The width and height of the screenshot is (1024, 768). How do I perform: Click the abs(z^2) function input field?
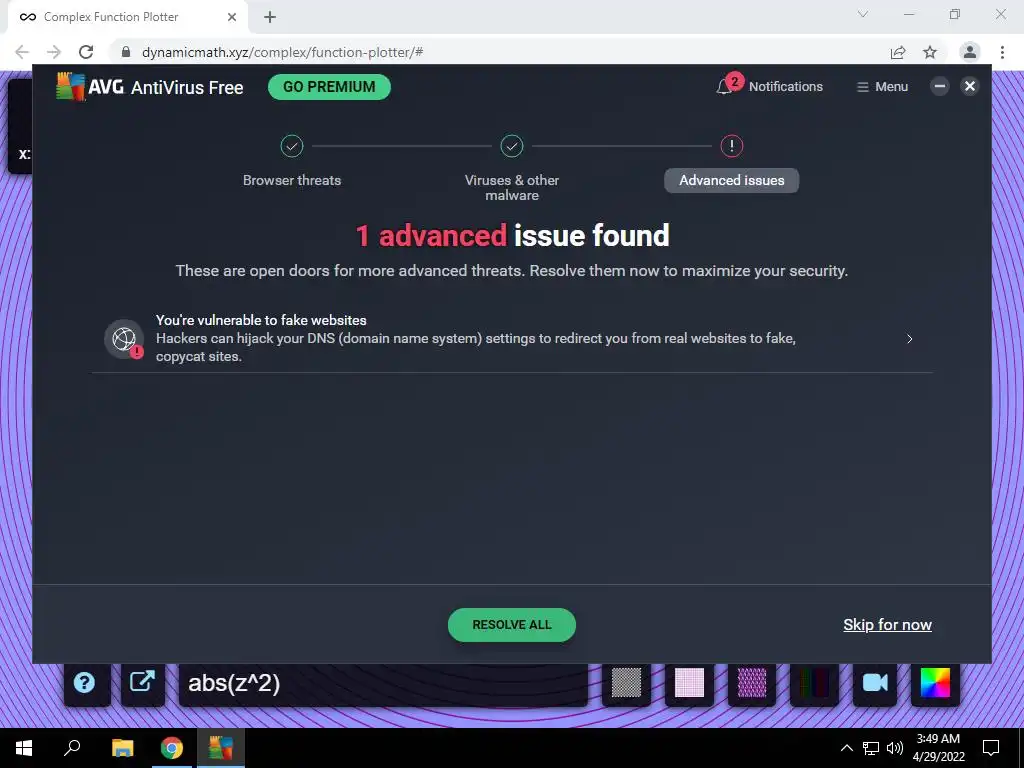tap(383, 683)
